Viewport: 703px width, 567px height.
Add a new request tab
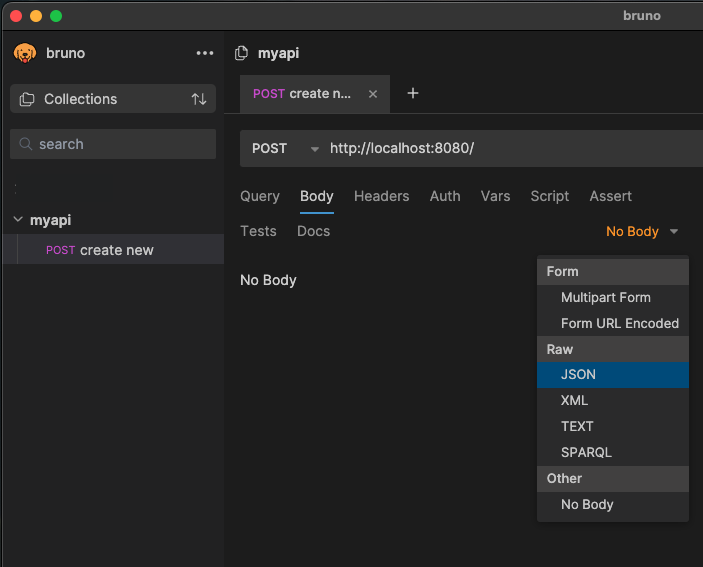412,93
